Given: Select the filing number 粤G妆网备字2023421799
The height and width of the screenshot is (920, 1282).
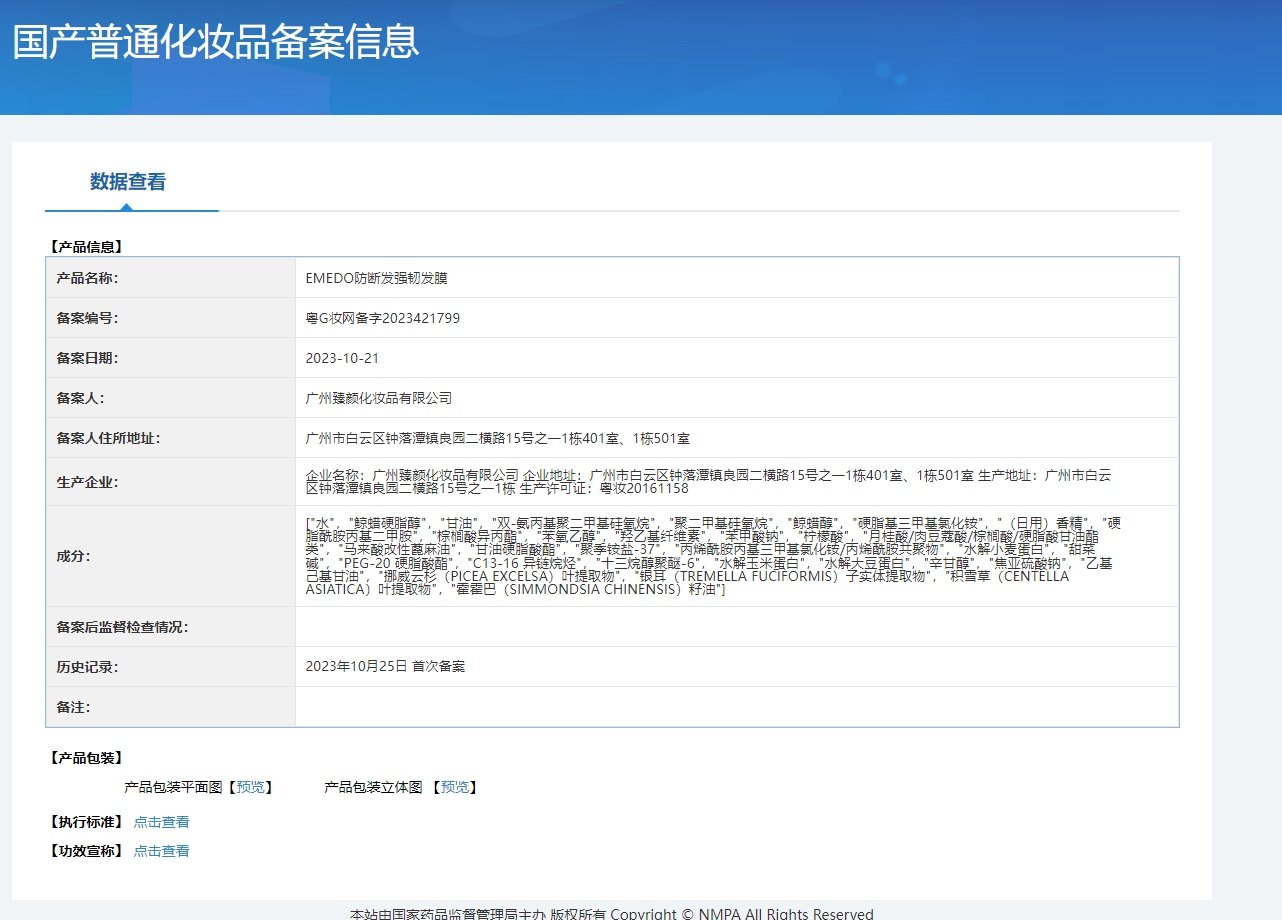Looking at the screenshot, I should pyautogui.click(x=385, y=317).
